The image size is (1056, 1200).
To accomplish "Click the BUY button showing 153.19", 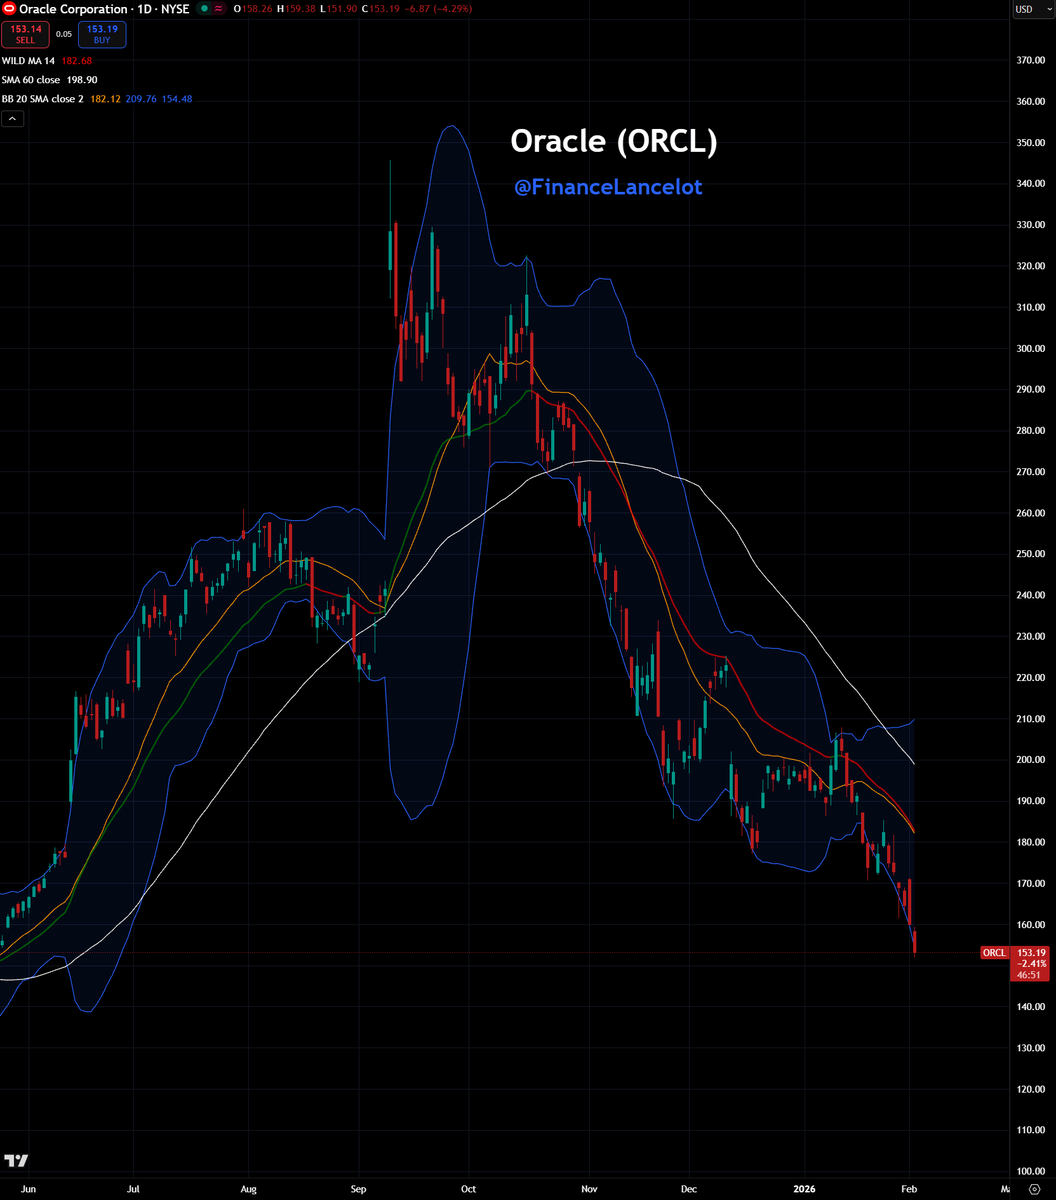I will [101, 33].
